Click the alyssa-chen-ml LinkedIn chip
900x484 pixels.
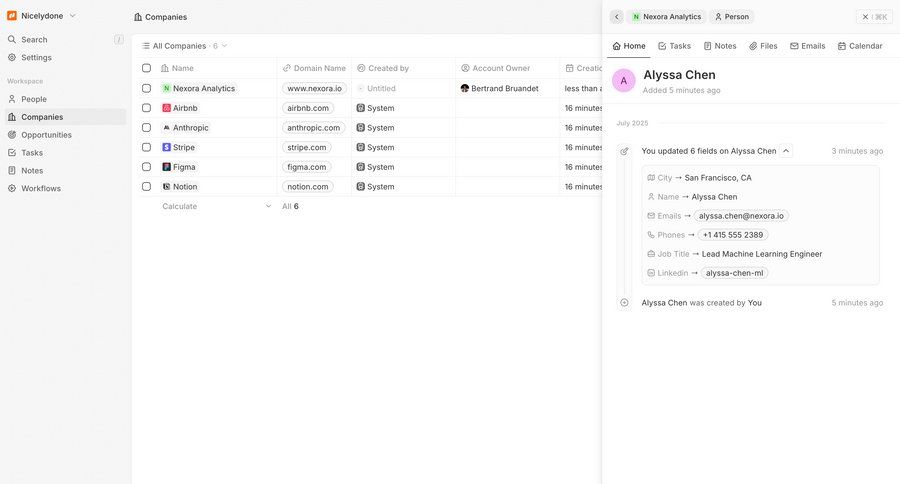734,273
